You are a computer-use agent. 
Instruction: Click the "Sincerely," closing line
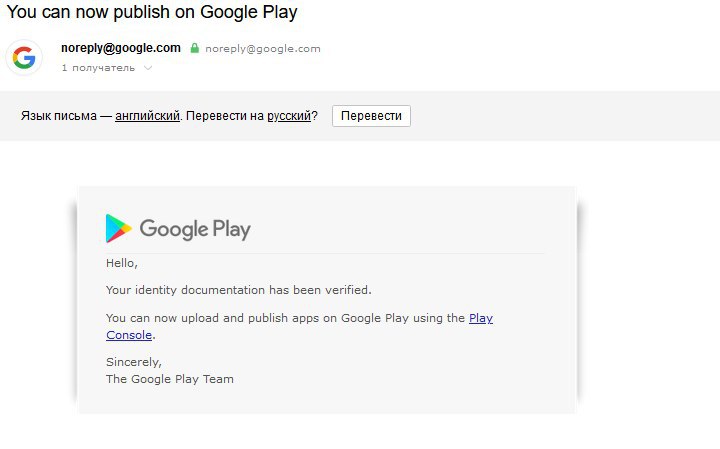(x=134, y=362)
